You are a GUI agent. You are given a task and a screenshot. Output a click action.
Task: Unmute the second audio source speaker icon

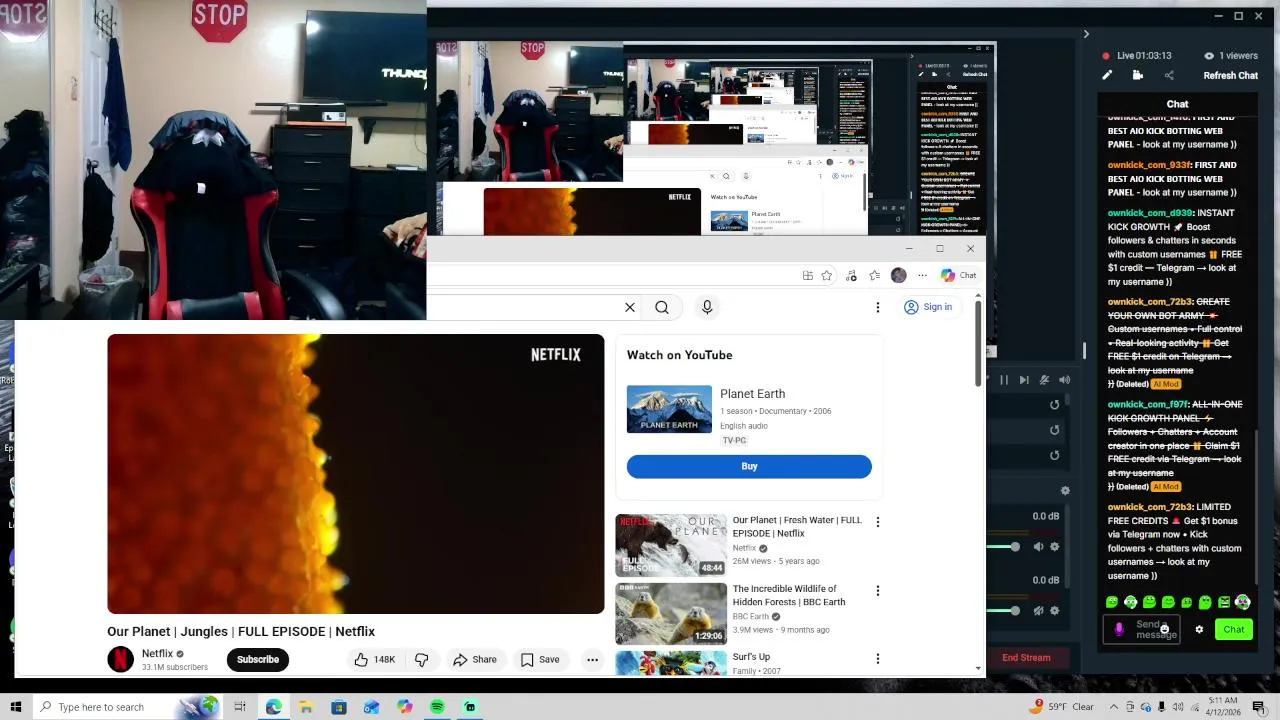point(1038,611)
